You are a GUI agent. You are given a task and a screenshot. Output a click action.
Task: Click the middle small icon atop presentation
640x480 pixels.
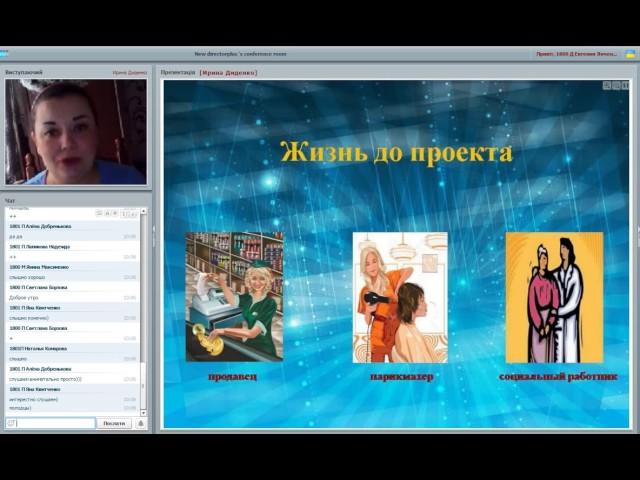[x=616, y=85]
